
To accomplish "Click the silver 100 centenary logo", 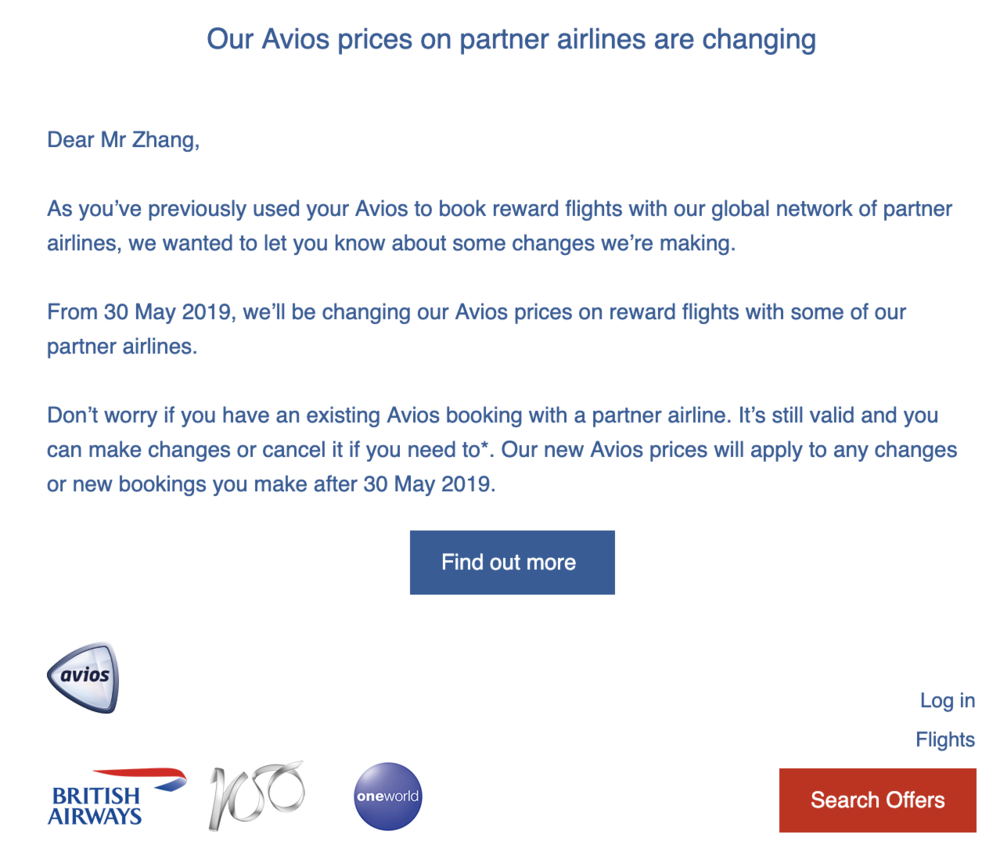I will [x=256, y=795].
